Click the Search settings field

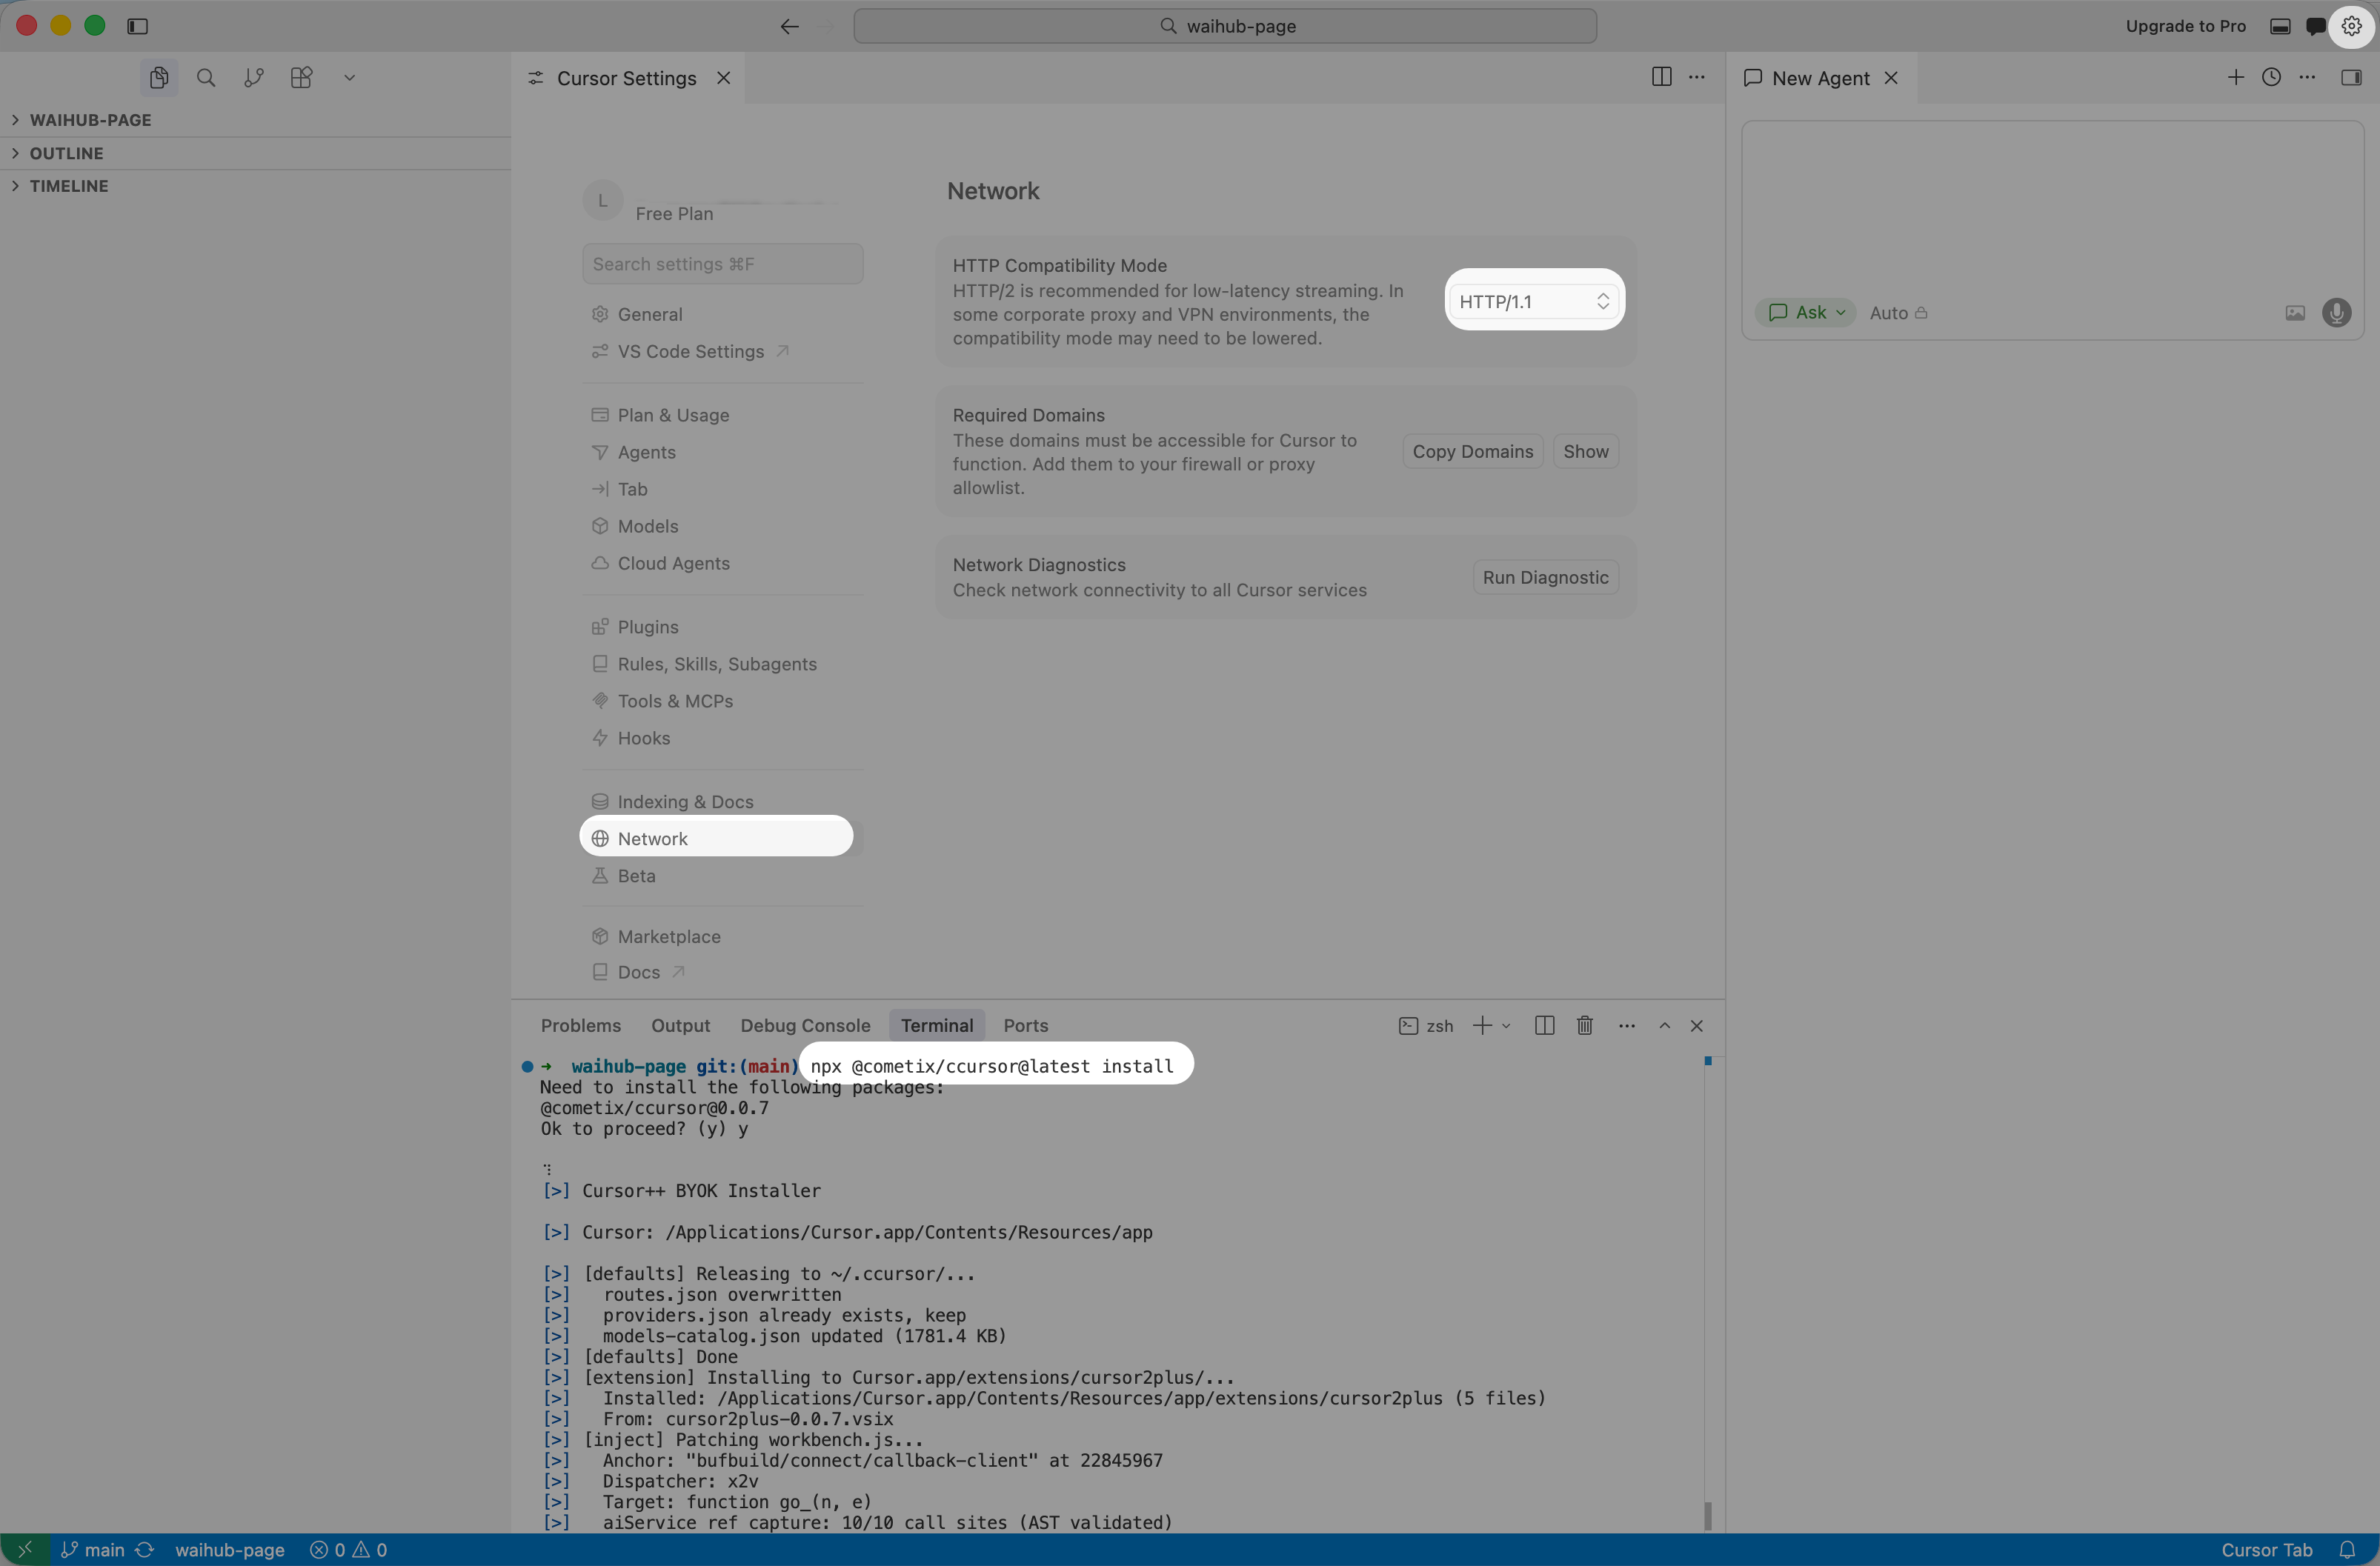722,264
